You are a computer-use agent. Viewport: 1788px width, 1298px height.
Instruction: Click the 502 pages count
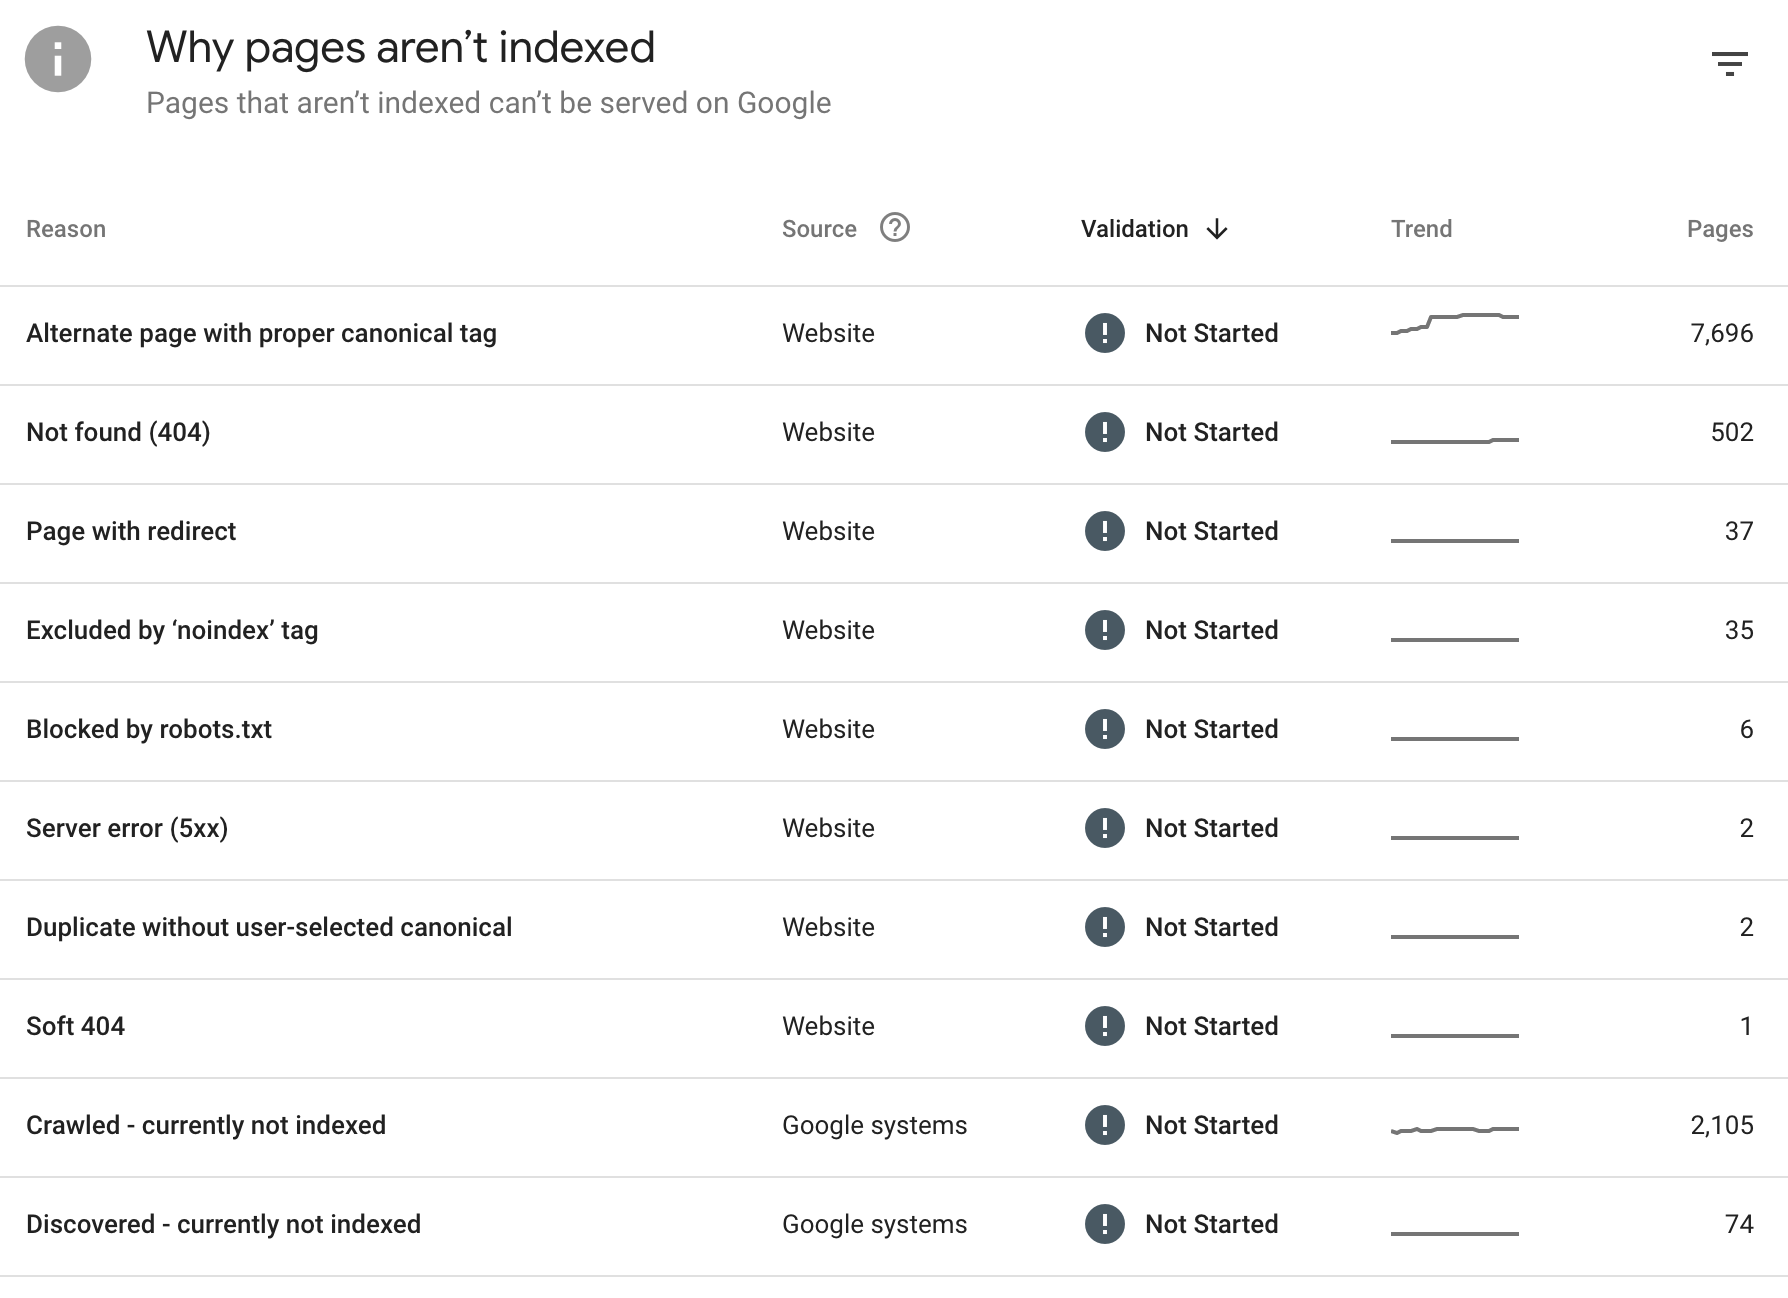1732,432
